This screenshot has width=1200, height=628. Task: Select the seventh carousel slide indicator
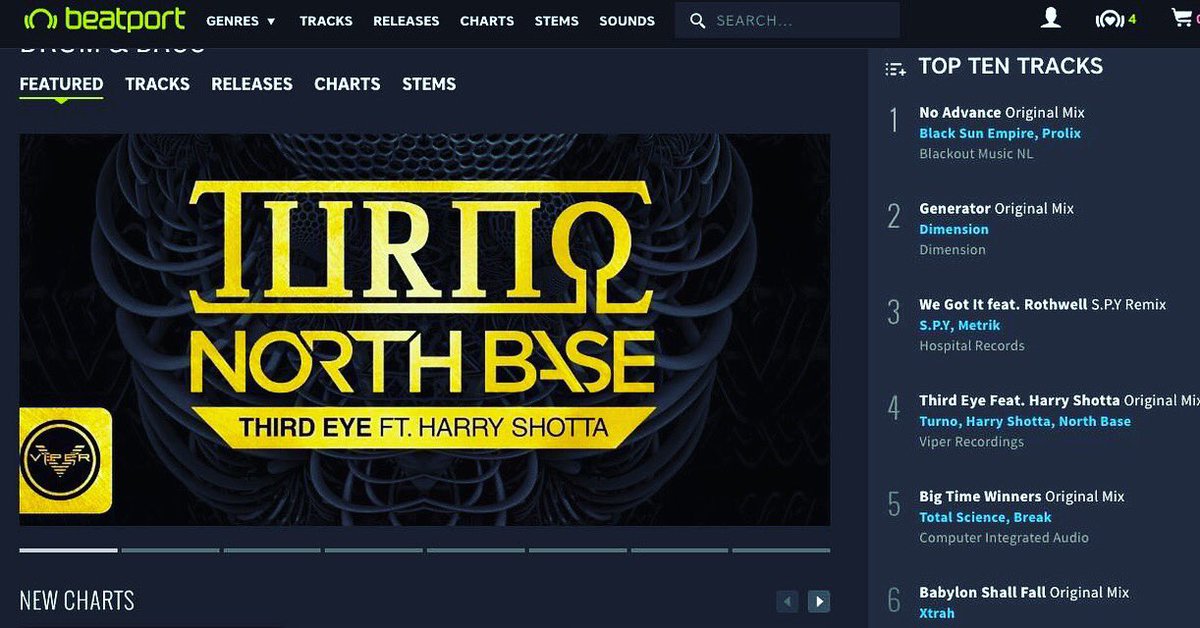679,550
